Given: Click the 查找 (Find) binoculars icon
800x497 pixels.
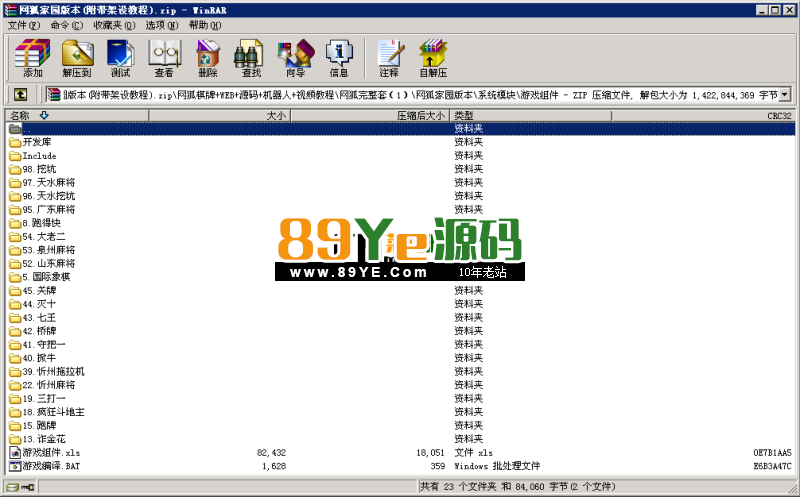Looking at the screenshot, I should tap(249, 58).
